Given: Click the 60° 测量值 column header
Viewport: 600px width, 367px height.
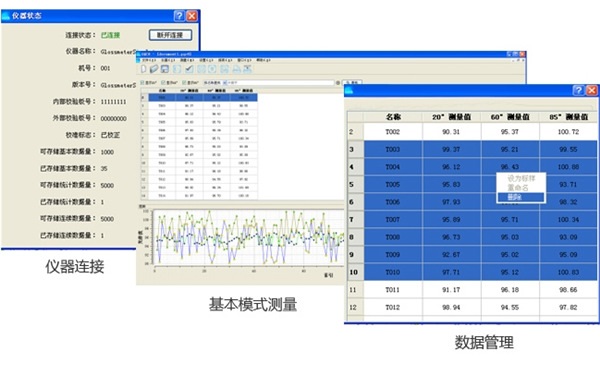Looking at the screenshot, I should (x=510, y=117).
